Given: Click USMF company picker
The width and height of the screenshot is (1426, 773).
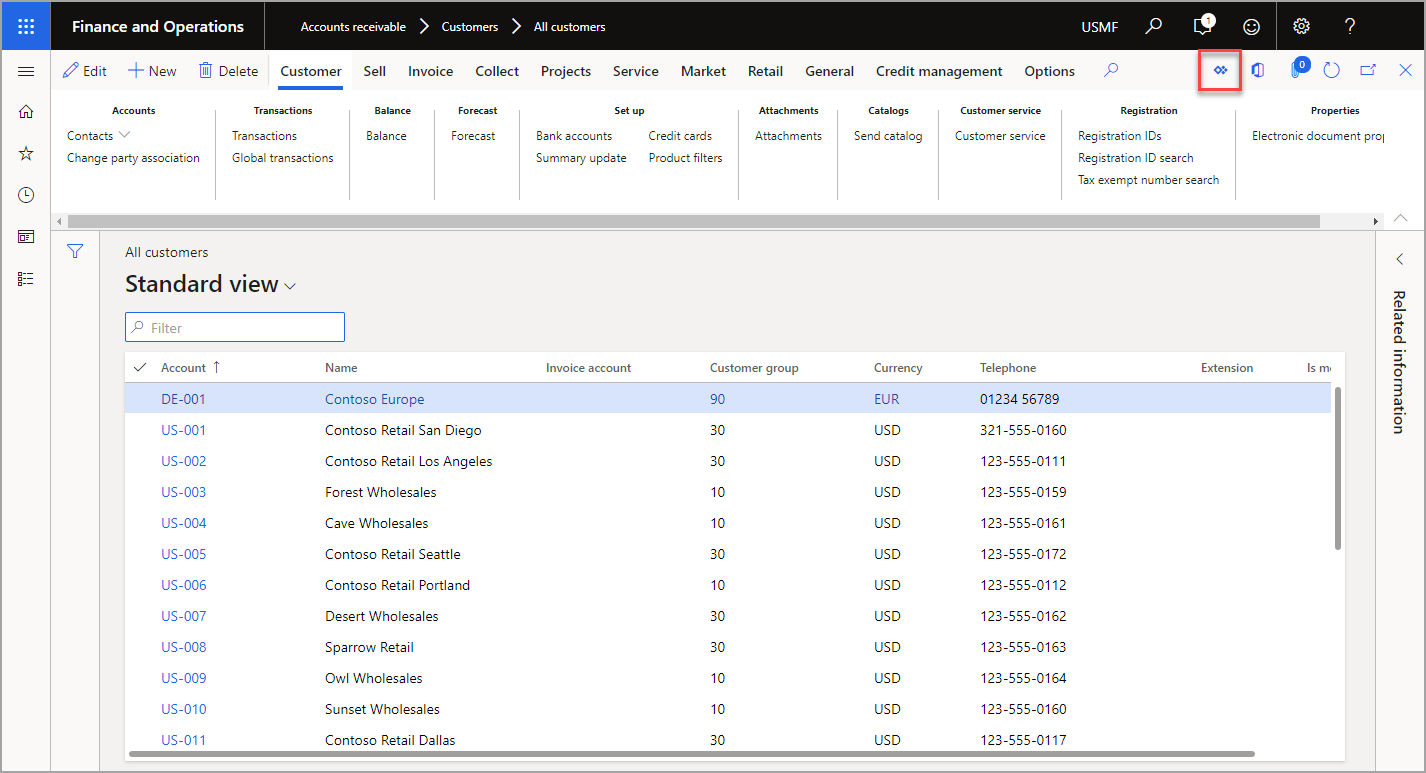Looking at the screenshot, I should coord(1100,27).
